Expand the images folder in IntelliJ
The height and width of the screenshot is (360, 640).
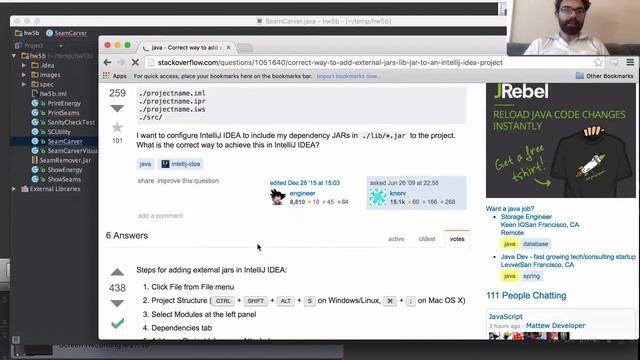pyautogui.click(x=24, y=75)
